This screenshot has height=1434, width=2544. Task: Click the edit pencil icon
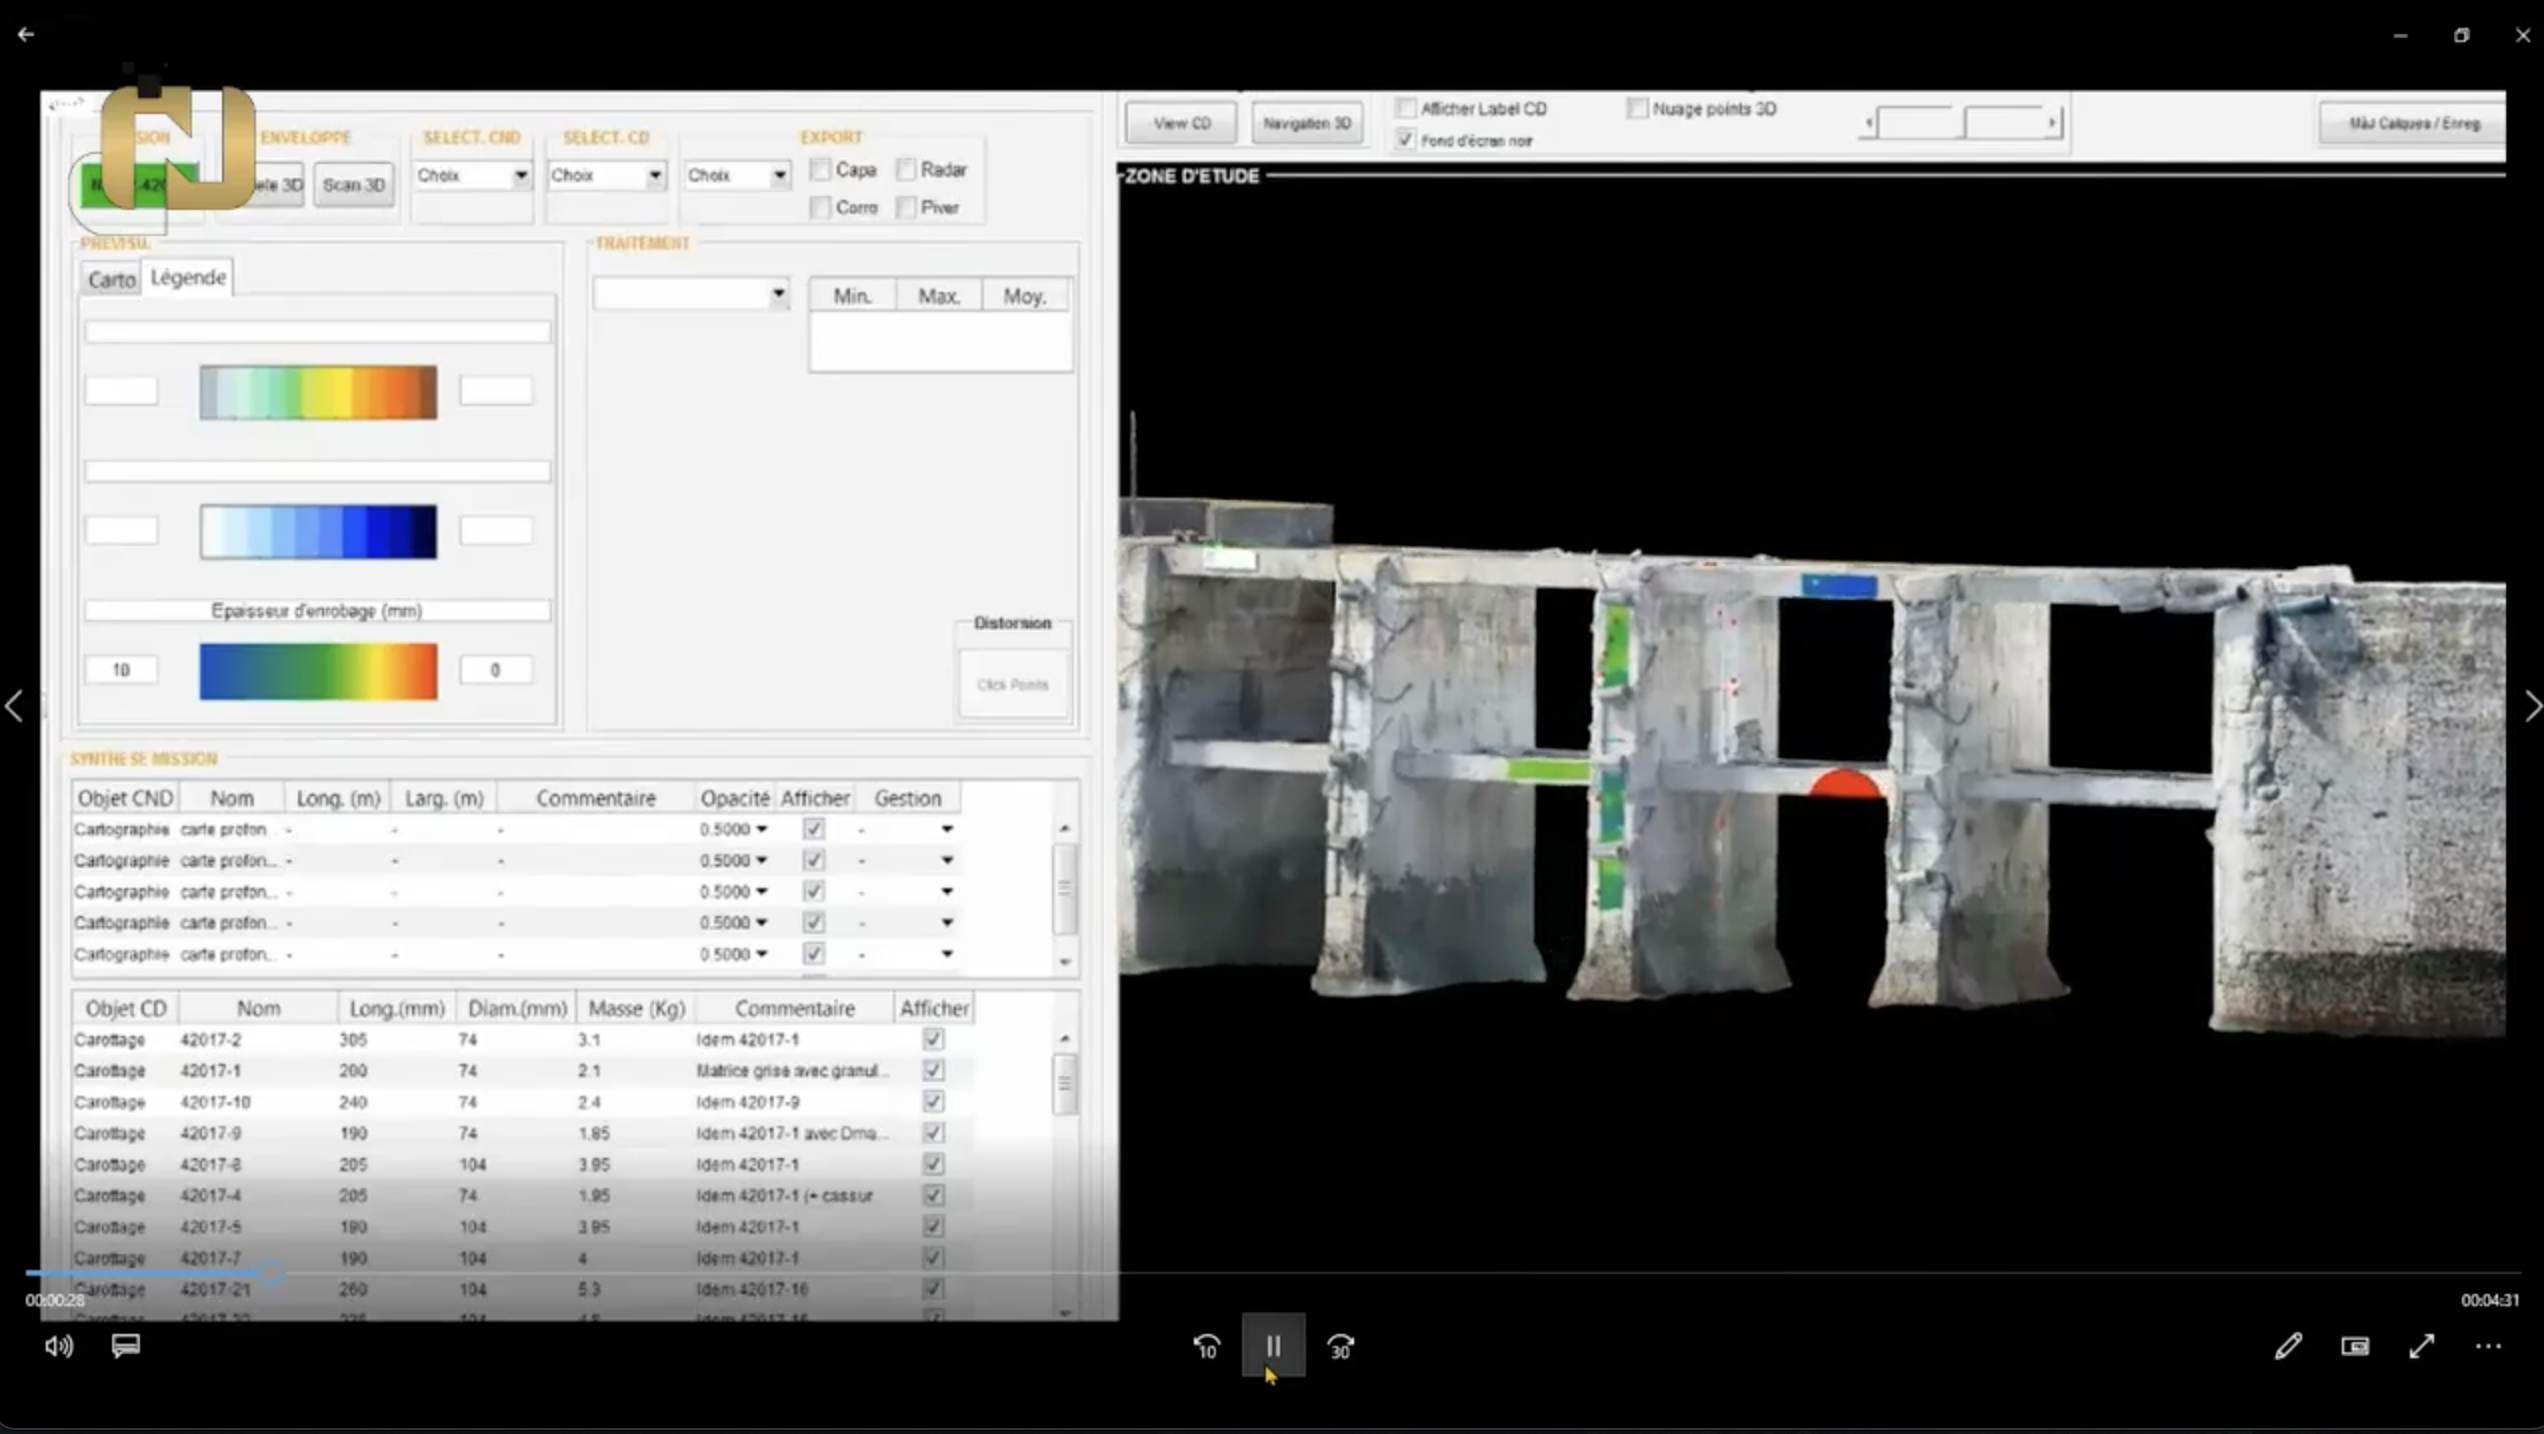pos(2288,1346)
